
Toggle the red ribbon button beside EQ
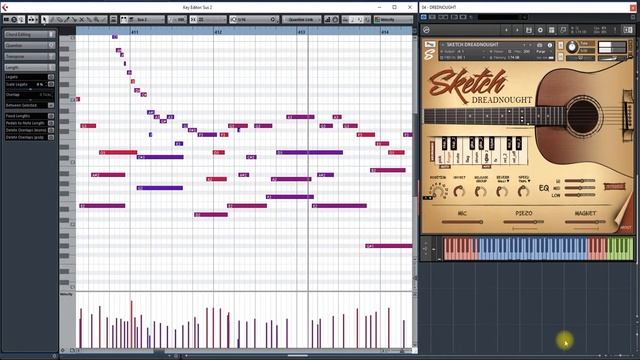coord(614,187)
